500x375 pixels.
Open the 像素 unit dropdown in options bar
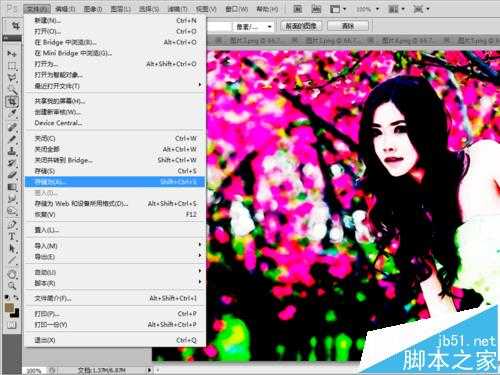(253, 26)
